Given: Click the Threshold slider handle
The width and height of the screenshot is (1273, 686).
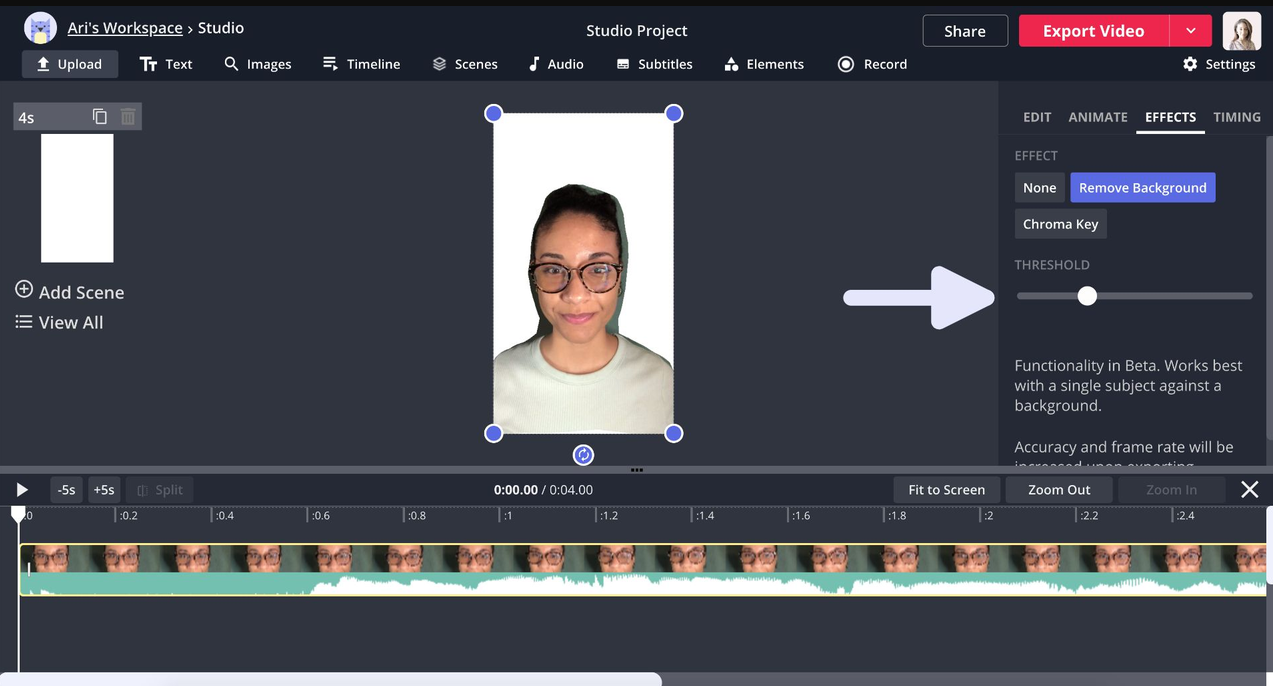Looking at the screenshot, I should 1087,296.
